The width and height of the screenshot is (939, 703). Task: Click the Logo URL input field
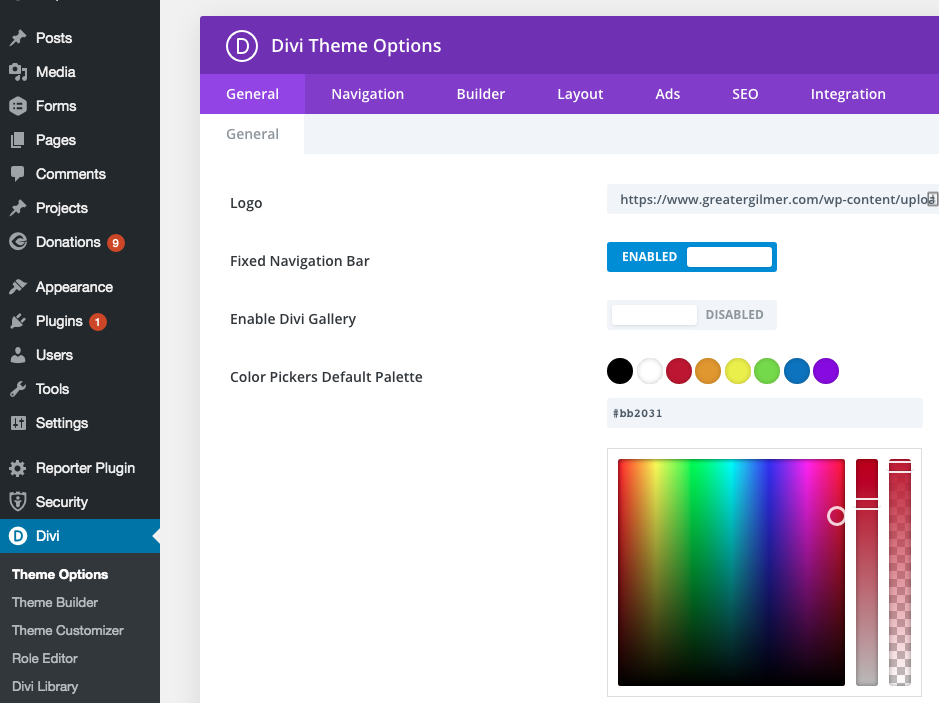tap(773, 199)
